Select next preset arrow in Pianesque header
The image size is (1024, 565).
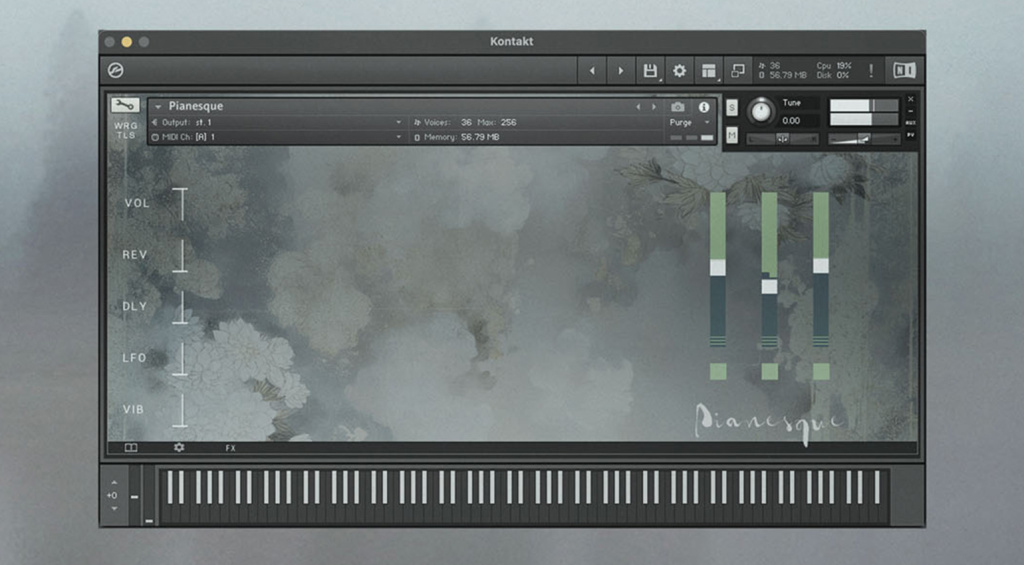[x=654, y=106]
